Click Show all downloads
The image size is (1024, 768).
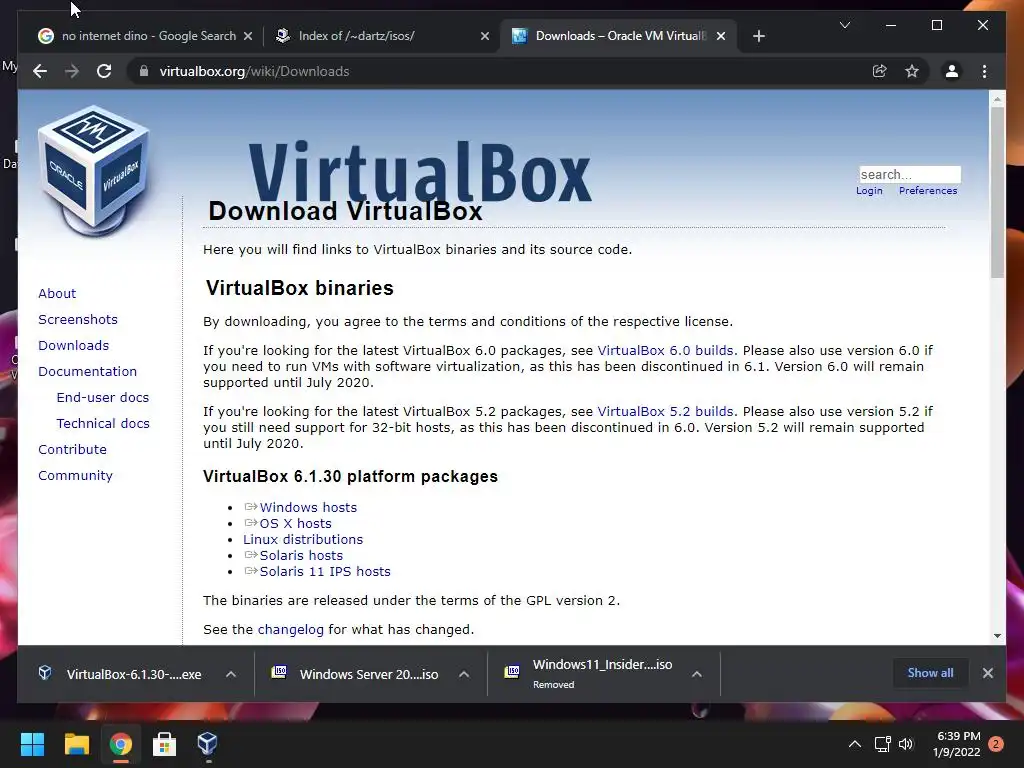(x=930, y=673)
